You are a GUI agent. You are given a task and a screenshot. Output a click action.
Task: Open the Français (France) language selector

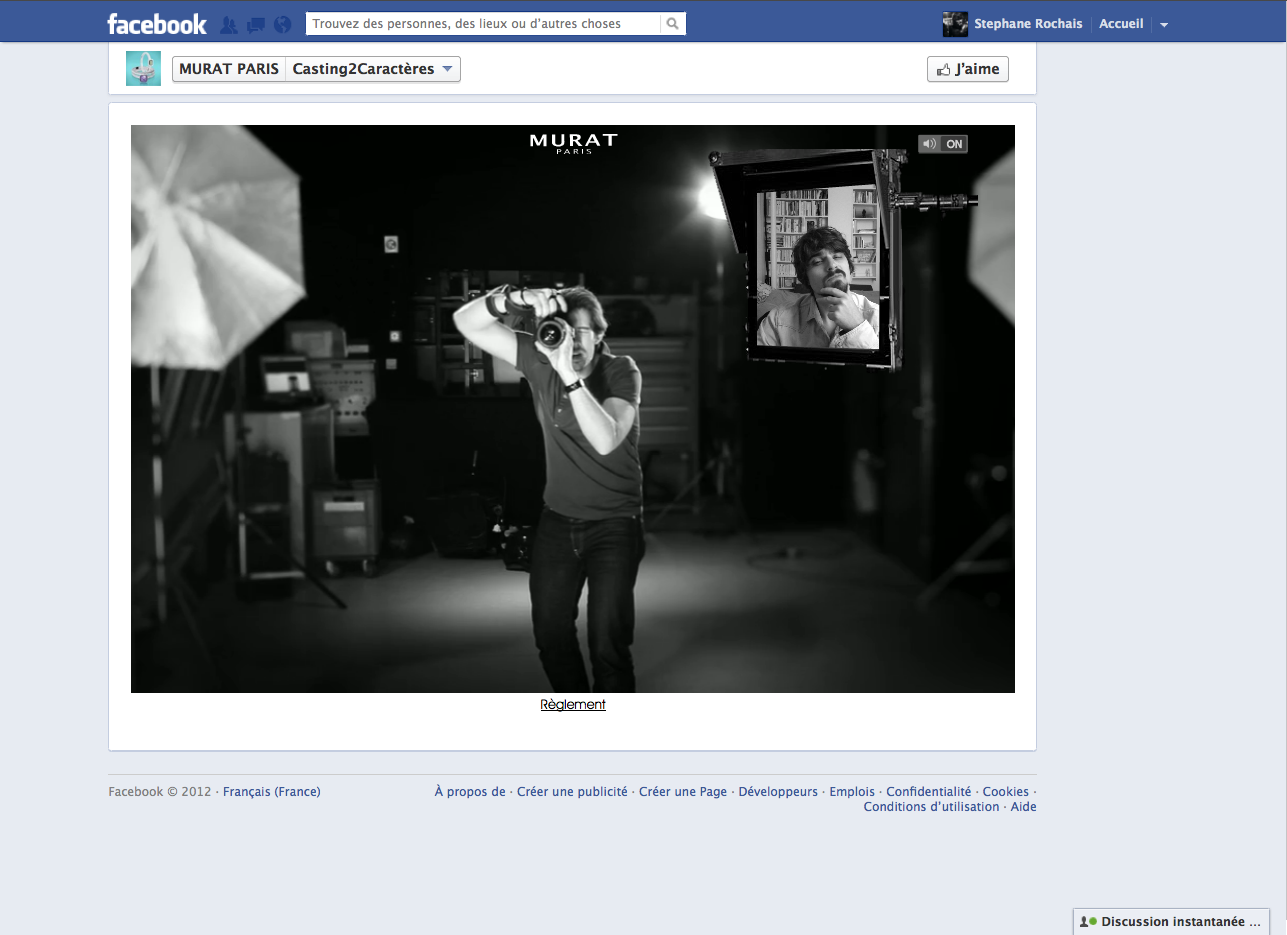(x=271, y=792)
